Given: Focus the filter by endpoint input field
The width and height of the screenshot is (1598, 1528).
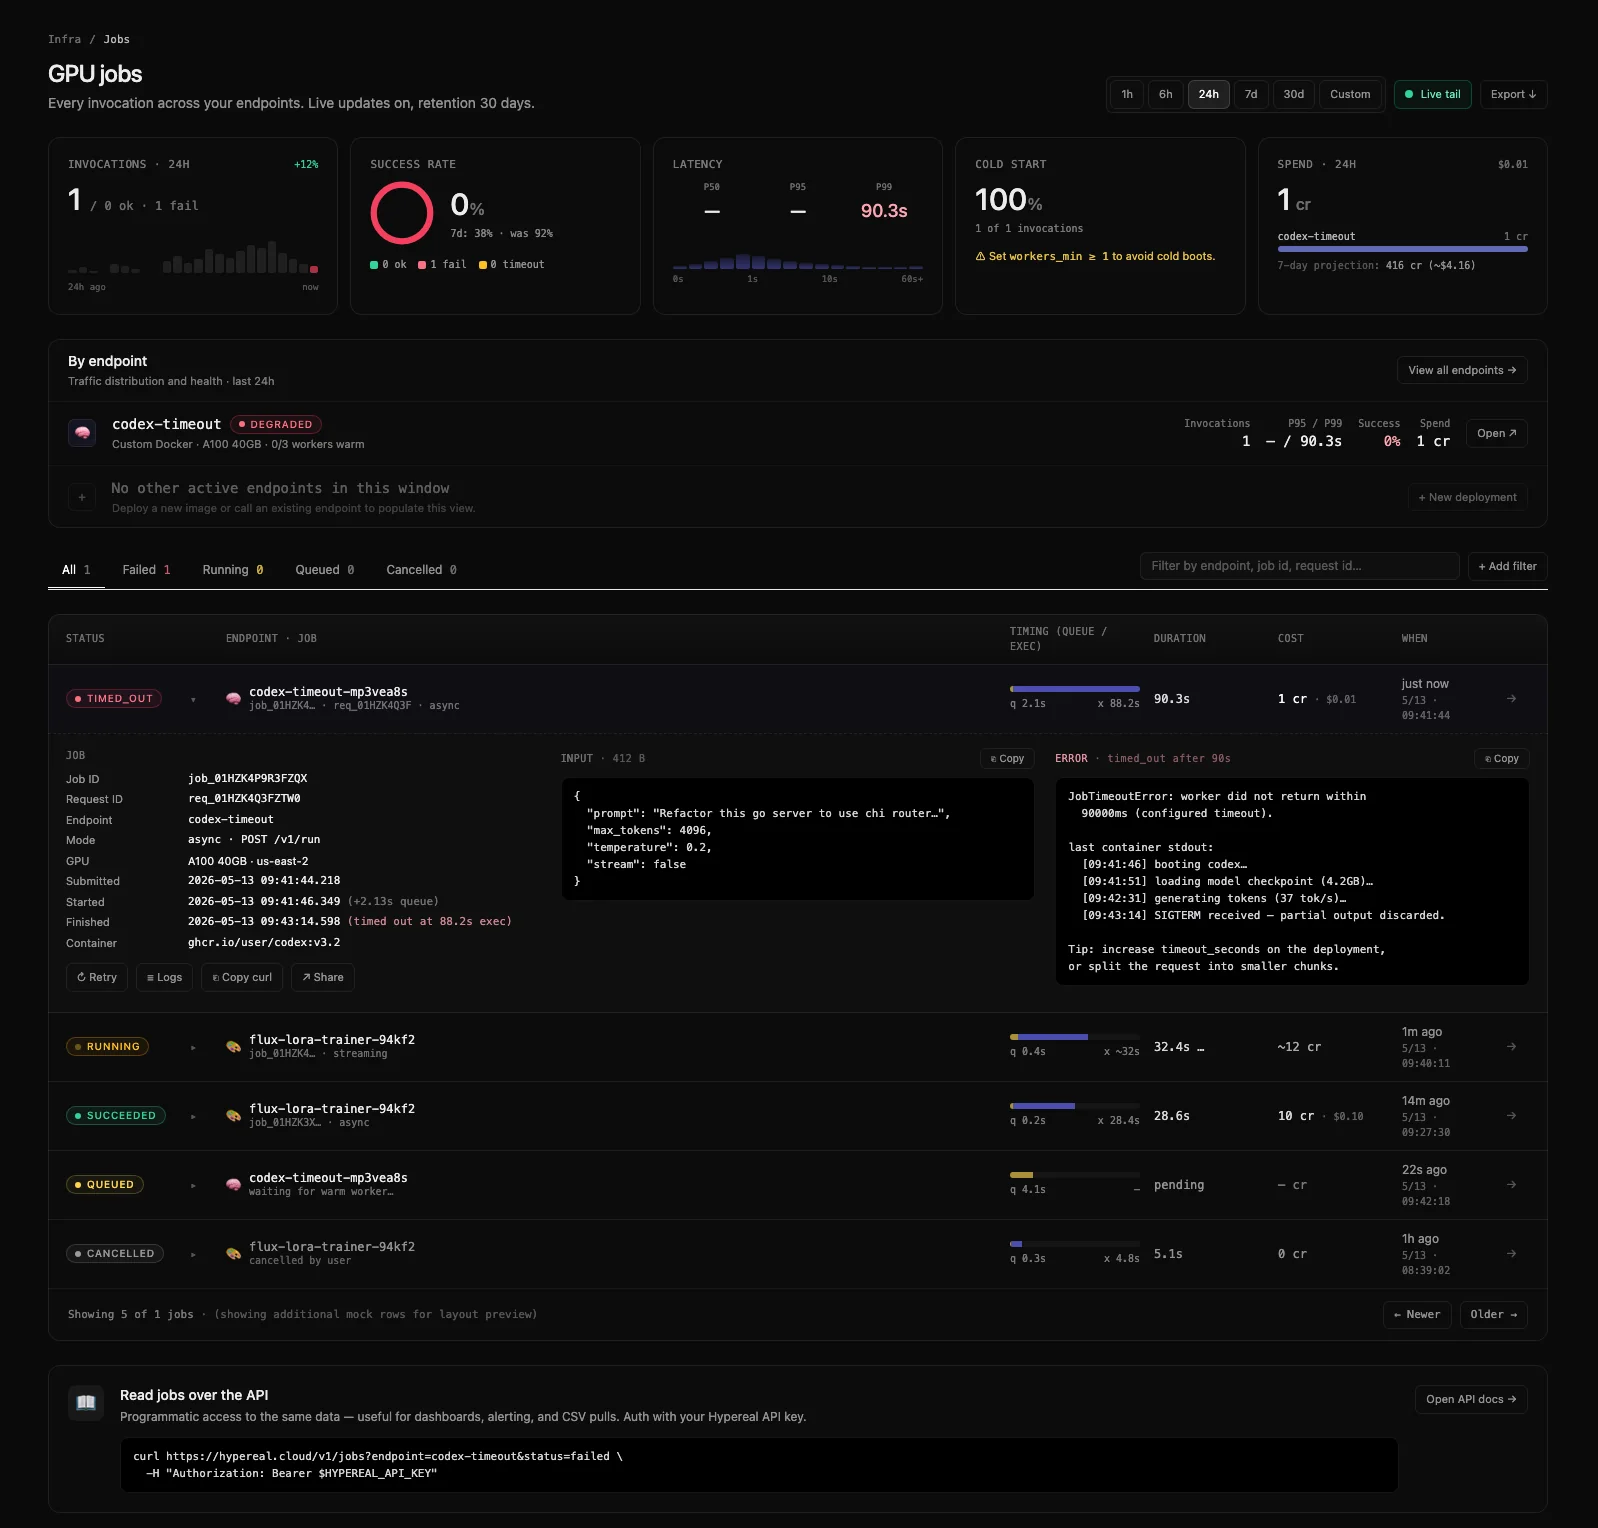Looking at the screenshot, I should click(1299, 566).
